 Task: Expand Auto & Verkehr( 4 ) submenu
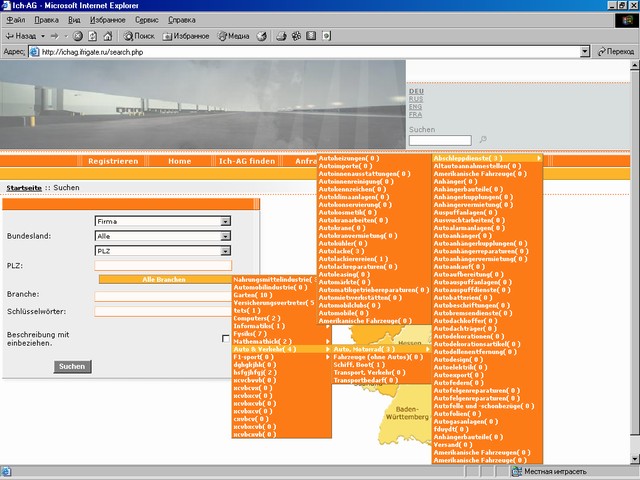point(282,349)
